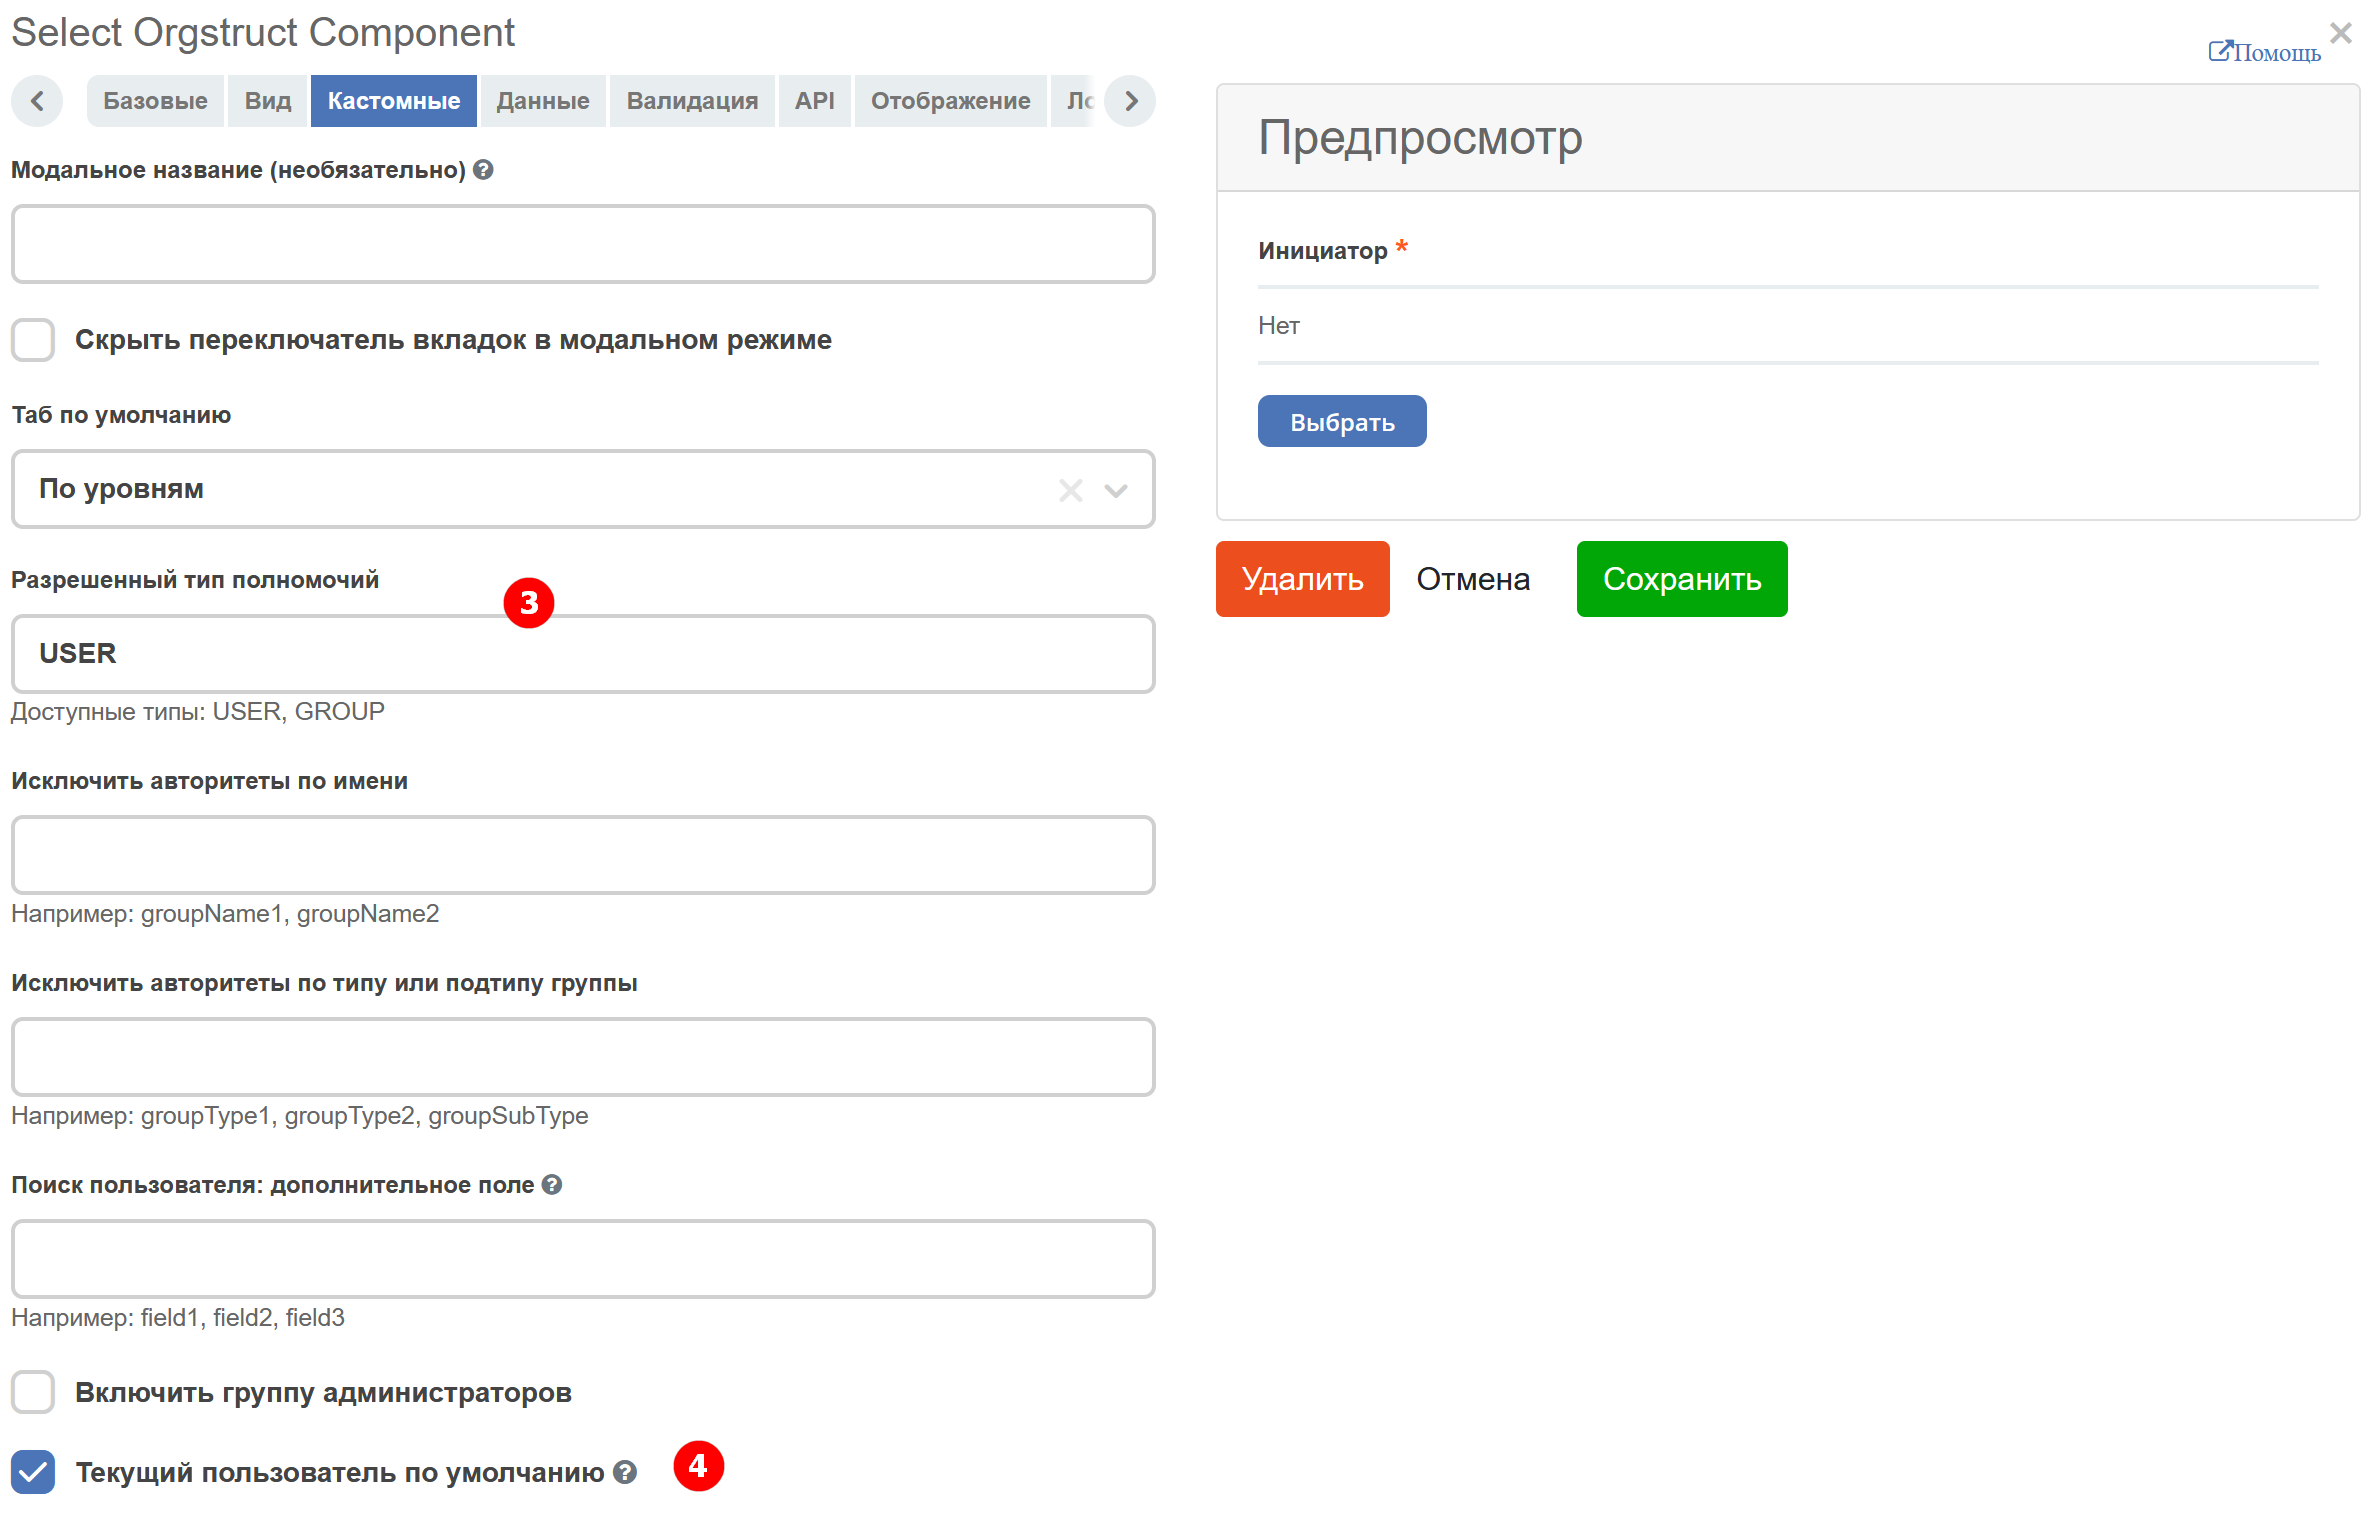Image resolution: width=2365 pixels, height=1531 pixels.
Task: Show help tooltip for modal name field
Action: pyautogui.click(x=483, y=170)
